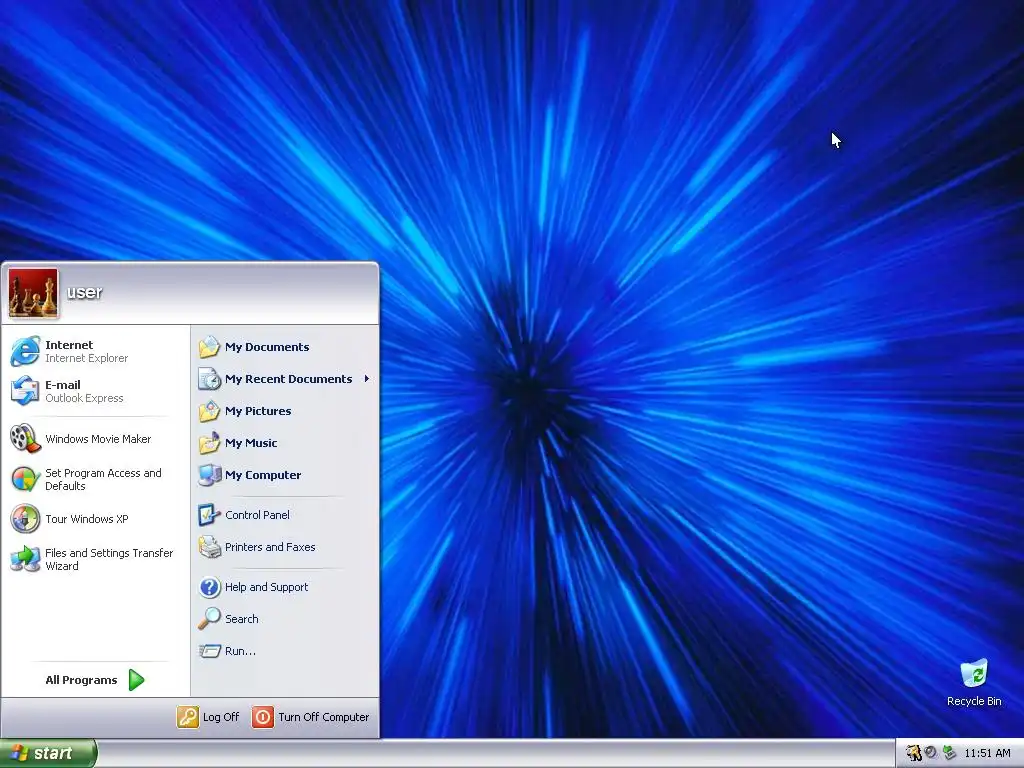Click the My Computer monitor icon
The height and width of the screenshot is (768, 1024).
point(210,475)
